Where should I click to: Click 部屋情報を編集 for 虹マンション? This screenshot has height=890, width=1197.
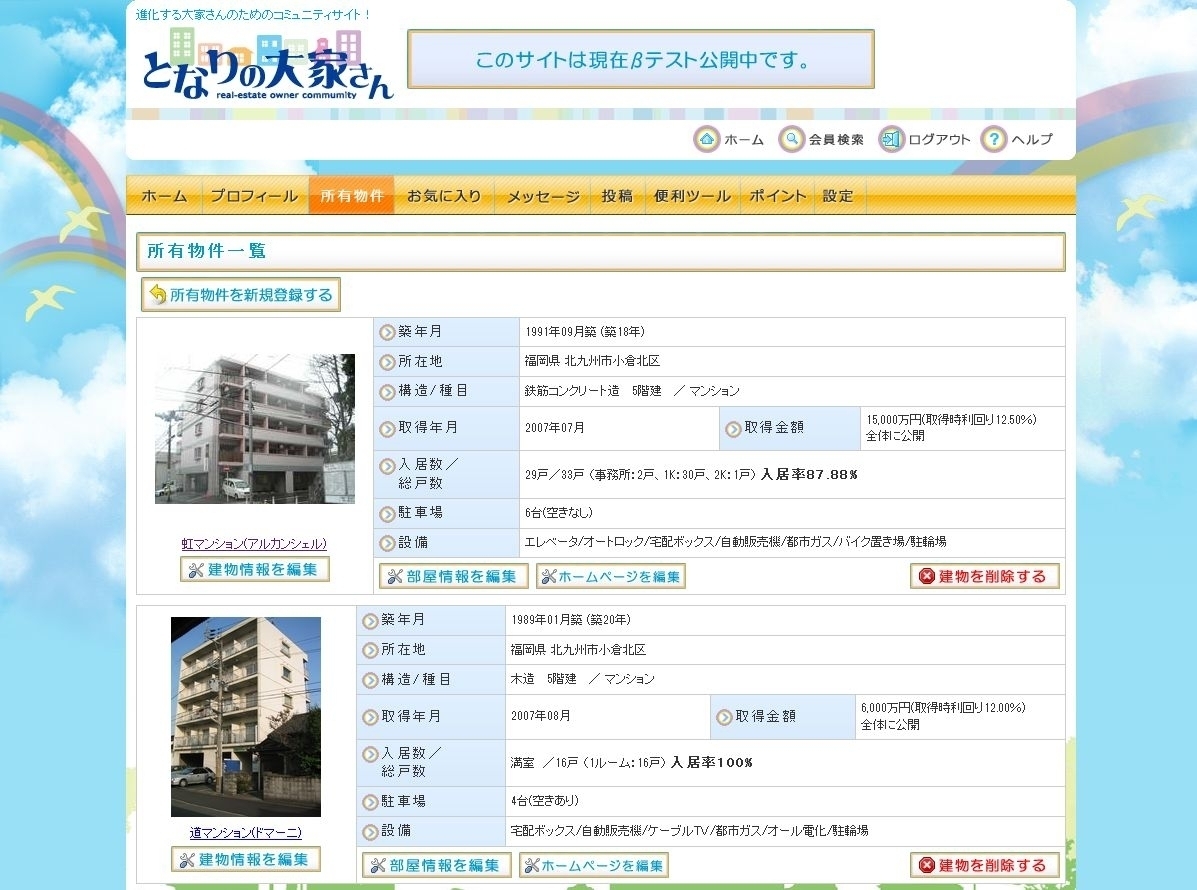[x=453, y=576]
